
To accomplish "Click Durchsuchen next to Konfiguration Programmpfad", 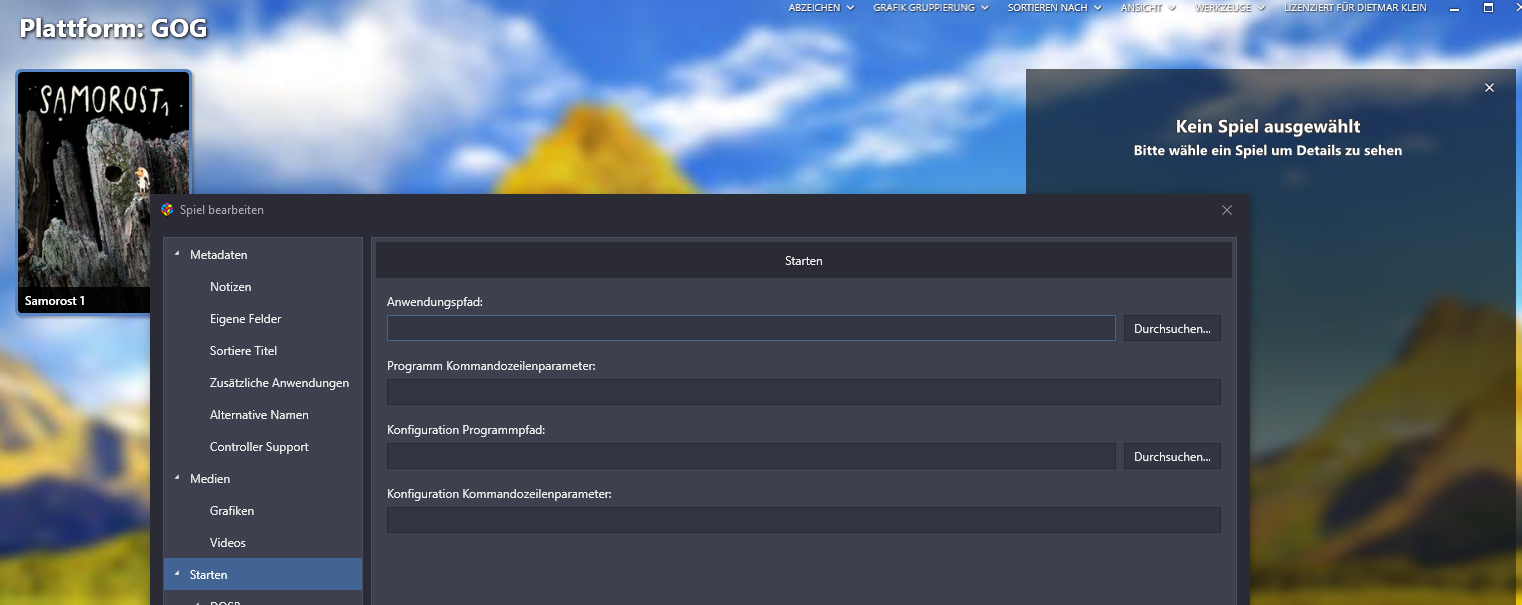I will coord(1172,456).
